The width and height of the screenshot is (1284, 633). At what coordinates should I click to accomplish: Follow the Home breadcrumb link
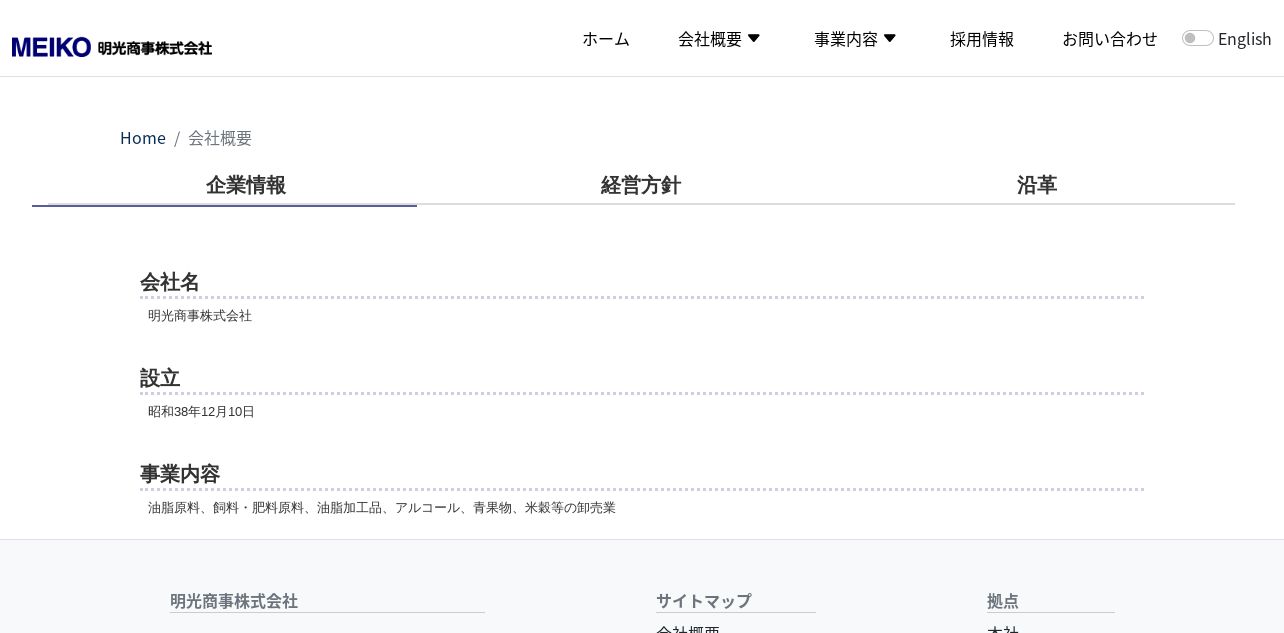(143, 138)
